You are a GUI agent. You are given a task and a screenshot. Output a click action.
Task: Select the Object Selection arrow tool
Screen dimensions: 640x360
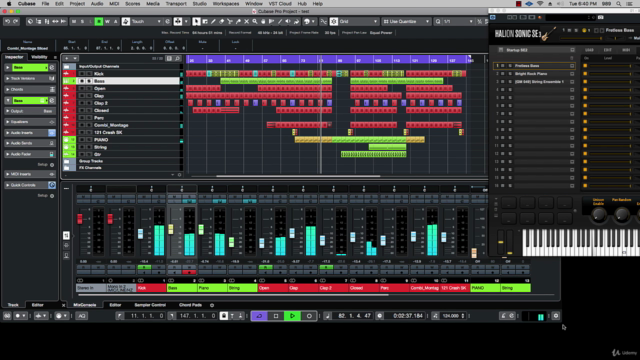196,21
